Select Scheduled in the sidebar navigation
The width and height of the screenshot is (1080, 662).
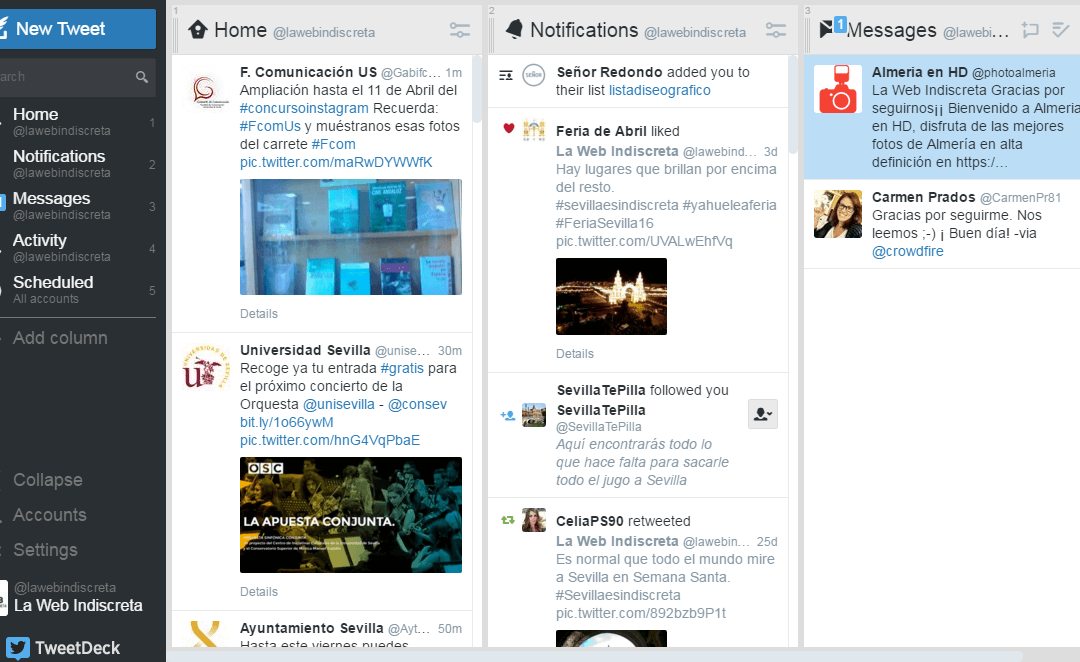pyautogui.click(x=53, y=282)
